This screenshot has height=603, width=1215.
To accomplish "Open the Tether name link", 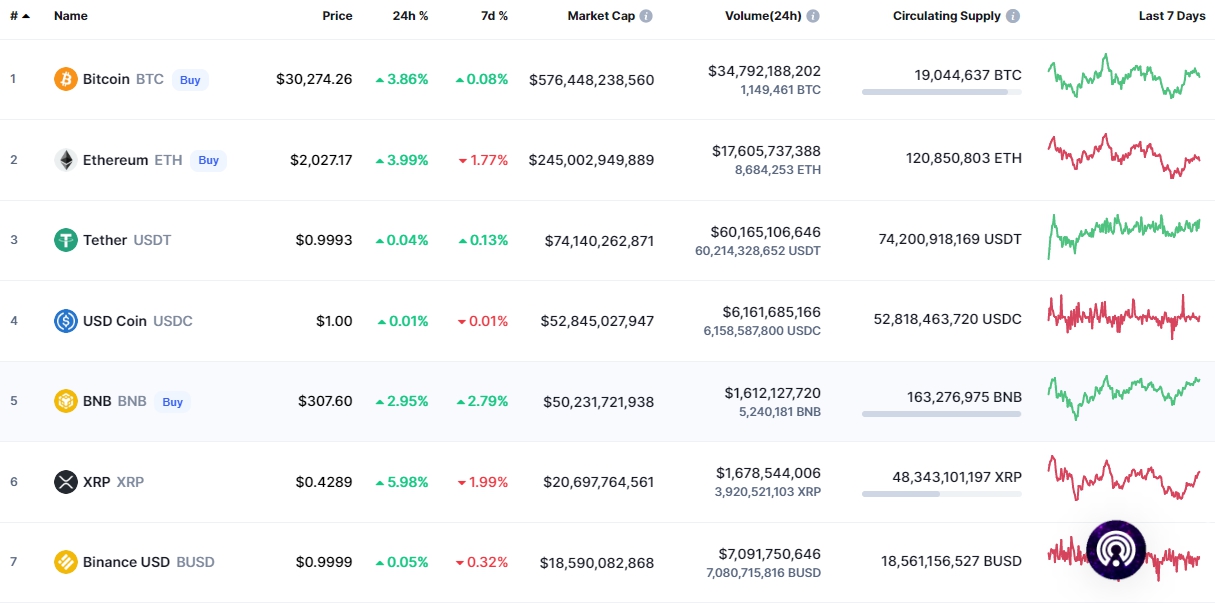I will (105, 240).
